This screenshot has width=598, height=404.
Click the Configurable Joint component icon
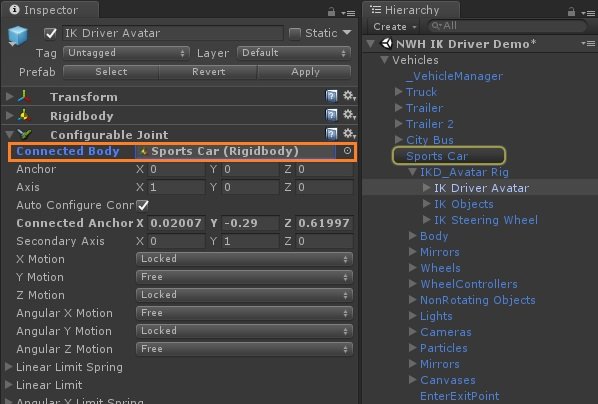(24, 134)
